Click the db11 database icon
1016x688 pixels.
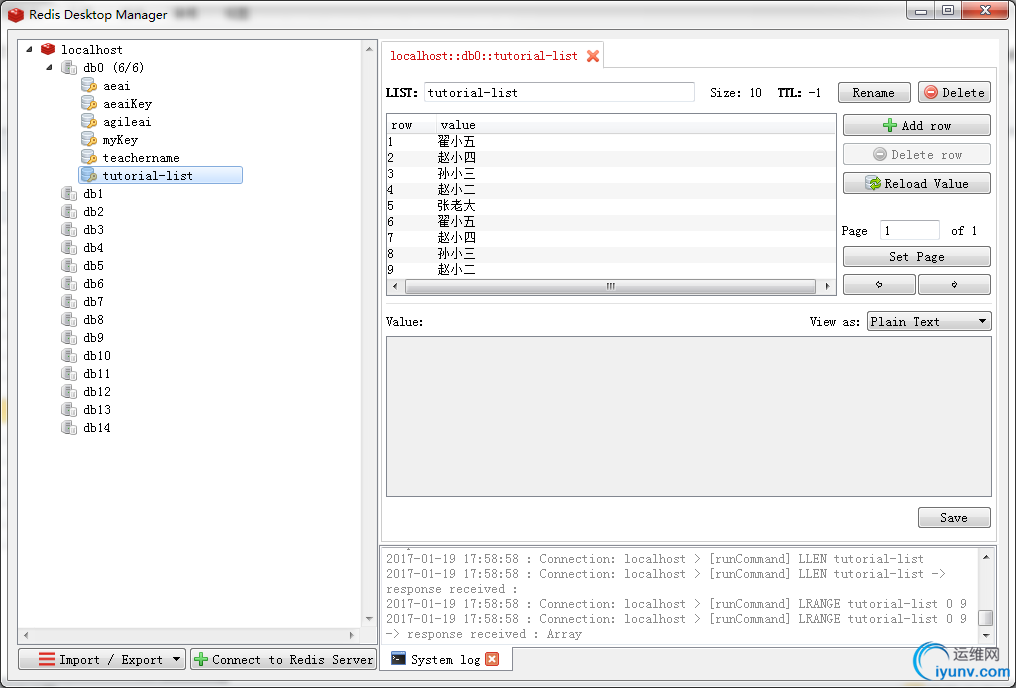(69, 374)
